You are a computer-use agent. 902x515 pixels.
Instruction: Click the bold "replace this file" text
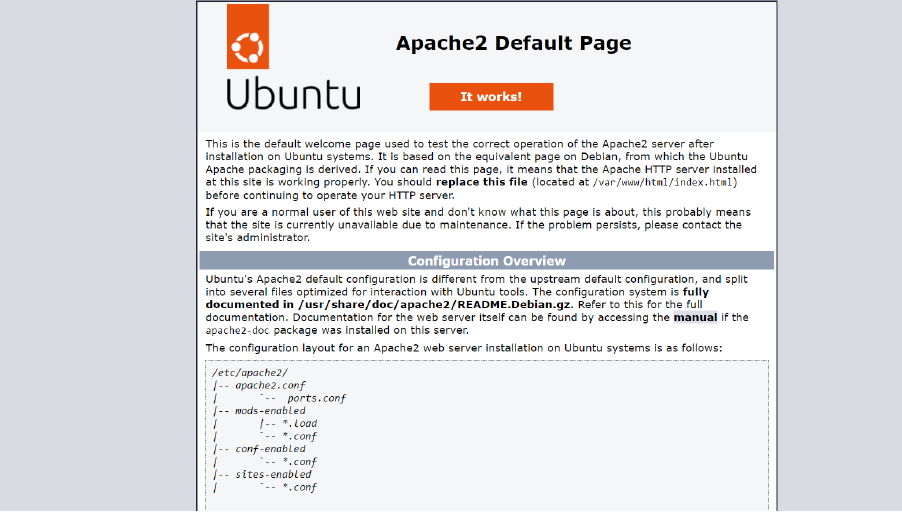click(x=481, y=182)
